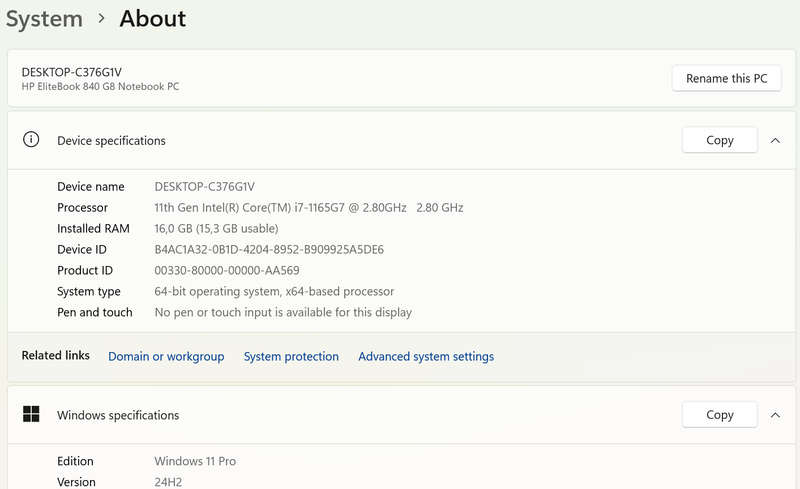Screen dimensions: 800x489
Task: Copy the Windows specifications
Action: pos(719,414)
